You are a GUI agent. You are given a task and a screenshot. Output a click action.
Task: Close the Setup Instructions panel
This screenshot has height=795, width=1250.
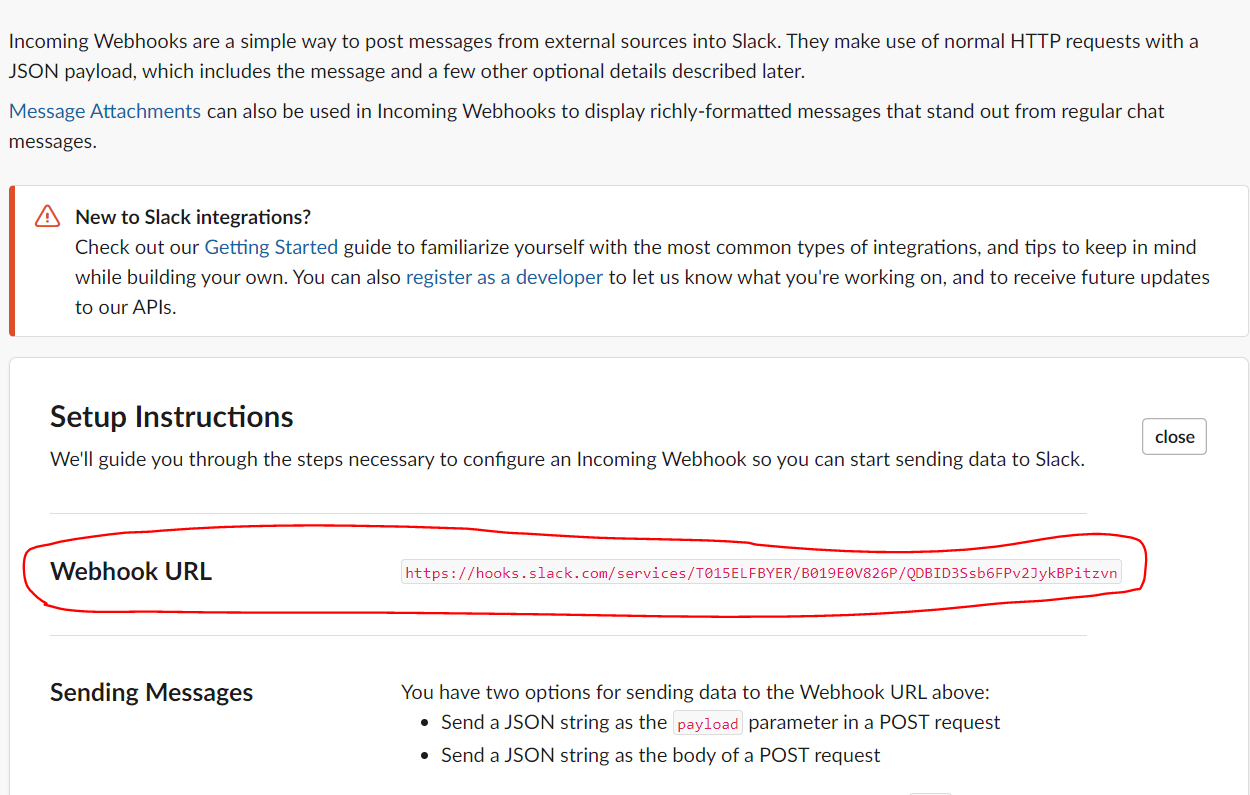click(x=1174, y=437)
